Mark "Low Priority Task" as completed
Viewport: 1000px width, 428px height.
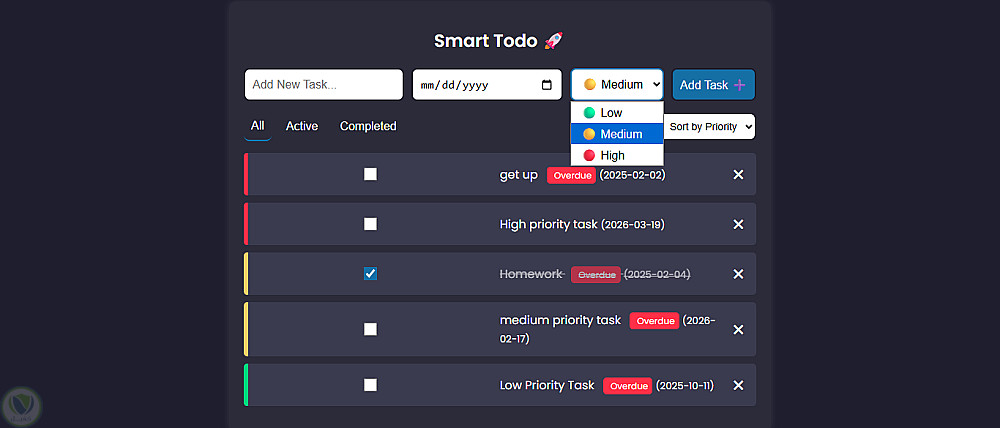tap(370, 384)
